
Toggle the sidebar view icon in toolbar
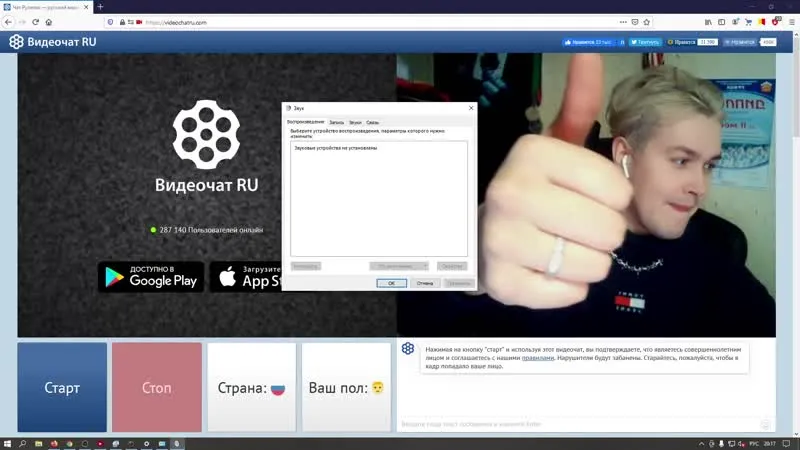tap(721, 22)
